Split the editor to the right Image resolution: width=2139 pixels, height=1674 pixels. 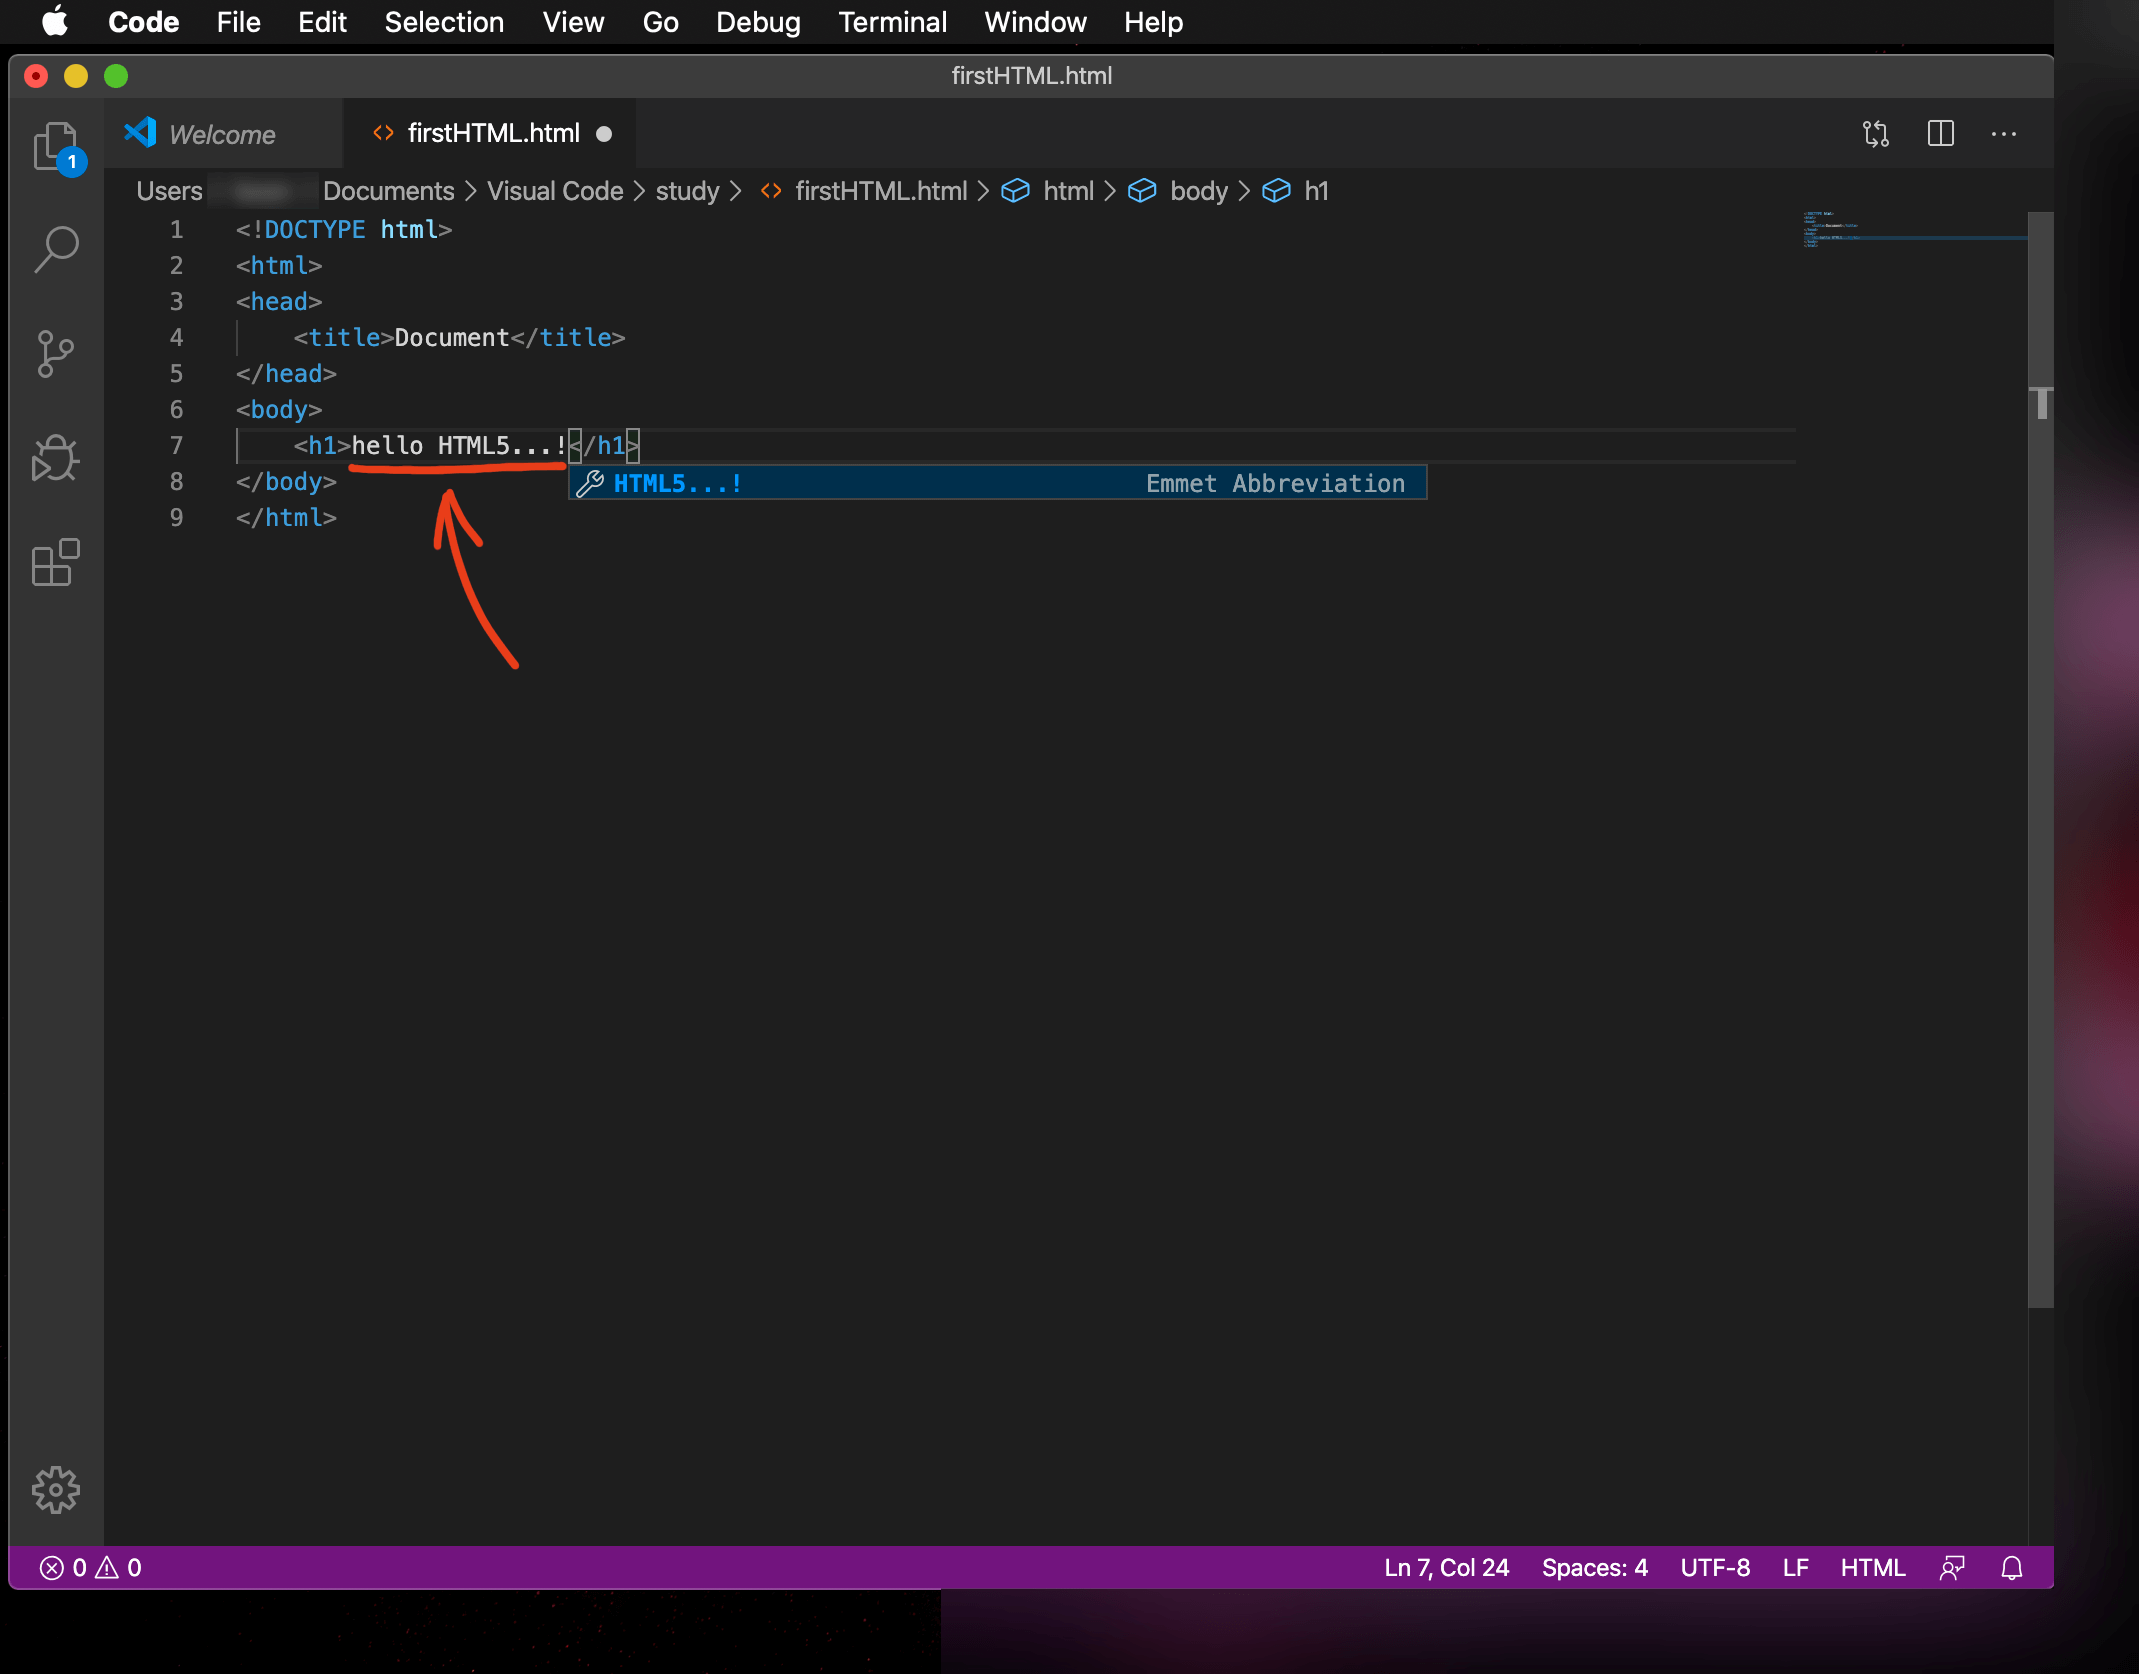pos(1940,134)
